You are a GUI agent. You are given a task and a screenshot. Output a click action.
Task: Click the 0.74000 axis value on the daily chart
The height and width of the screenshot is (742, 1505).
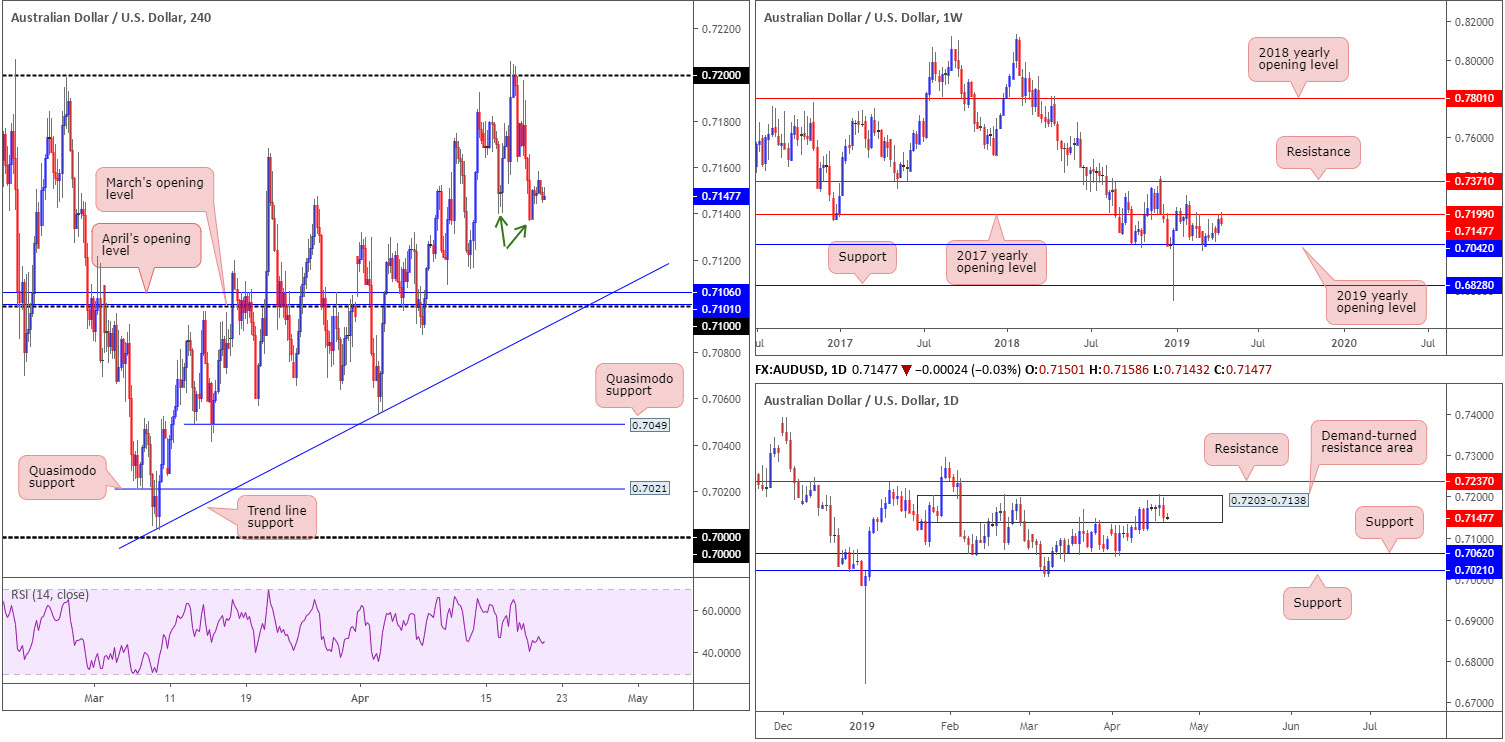click(1475, 415)
